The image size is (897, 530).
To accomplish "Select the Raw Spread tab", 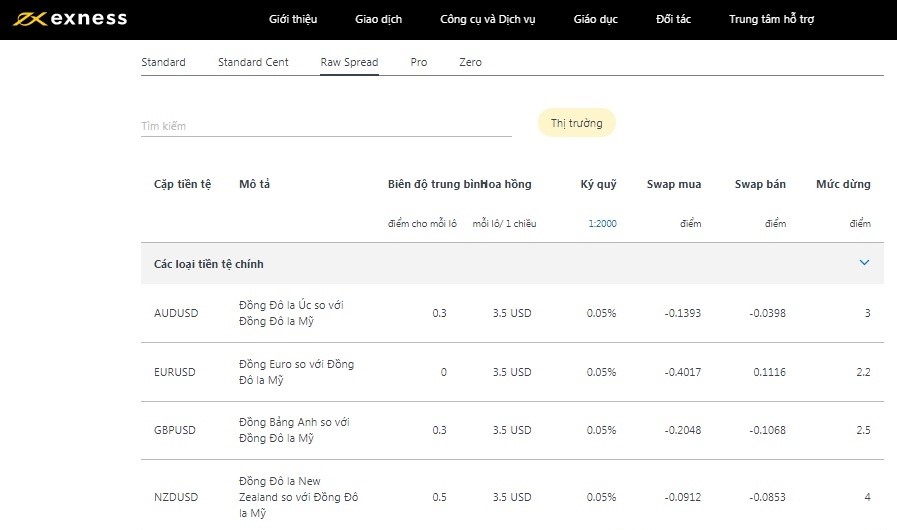I will 349,62.
